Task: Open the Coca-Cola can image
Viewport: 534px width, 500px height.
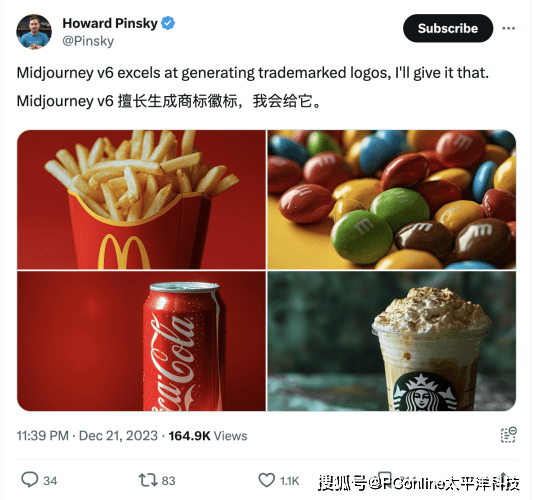Action: click(x=141, y=341)
